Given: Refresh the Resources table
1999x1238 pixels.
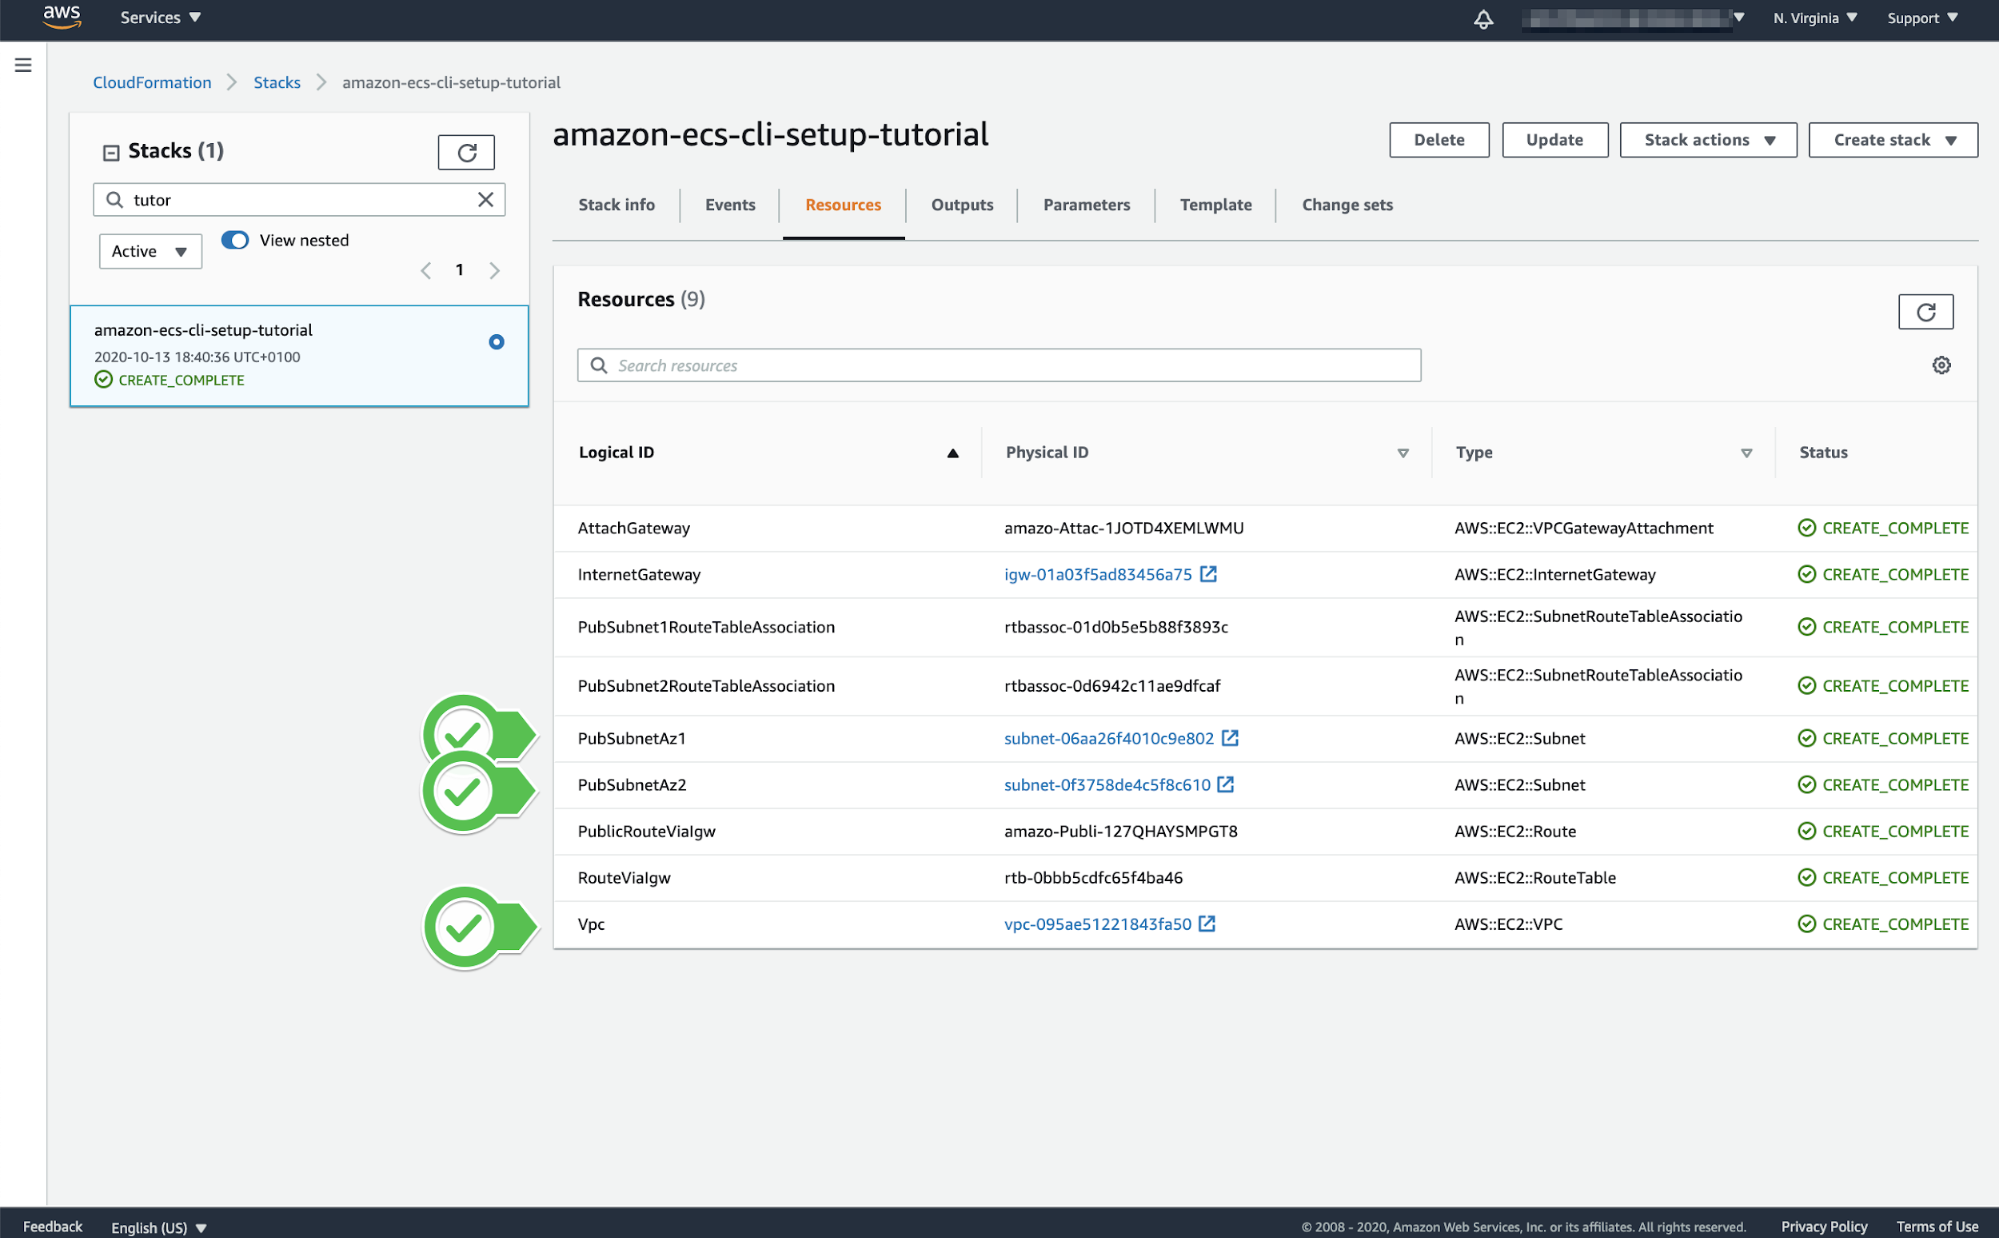Looking at the screenshot, I should pyautogui.click(x=1925, y=312).
